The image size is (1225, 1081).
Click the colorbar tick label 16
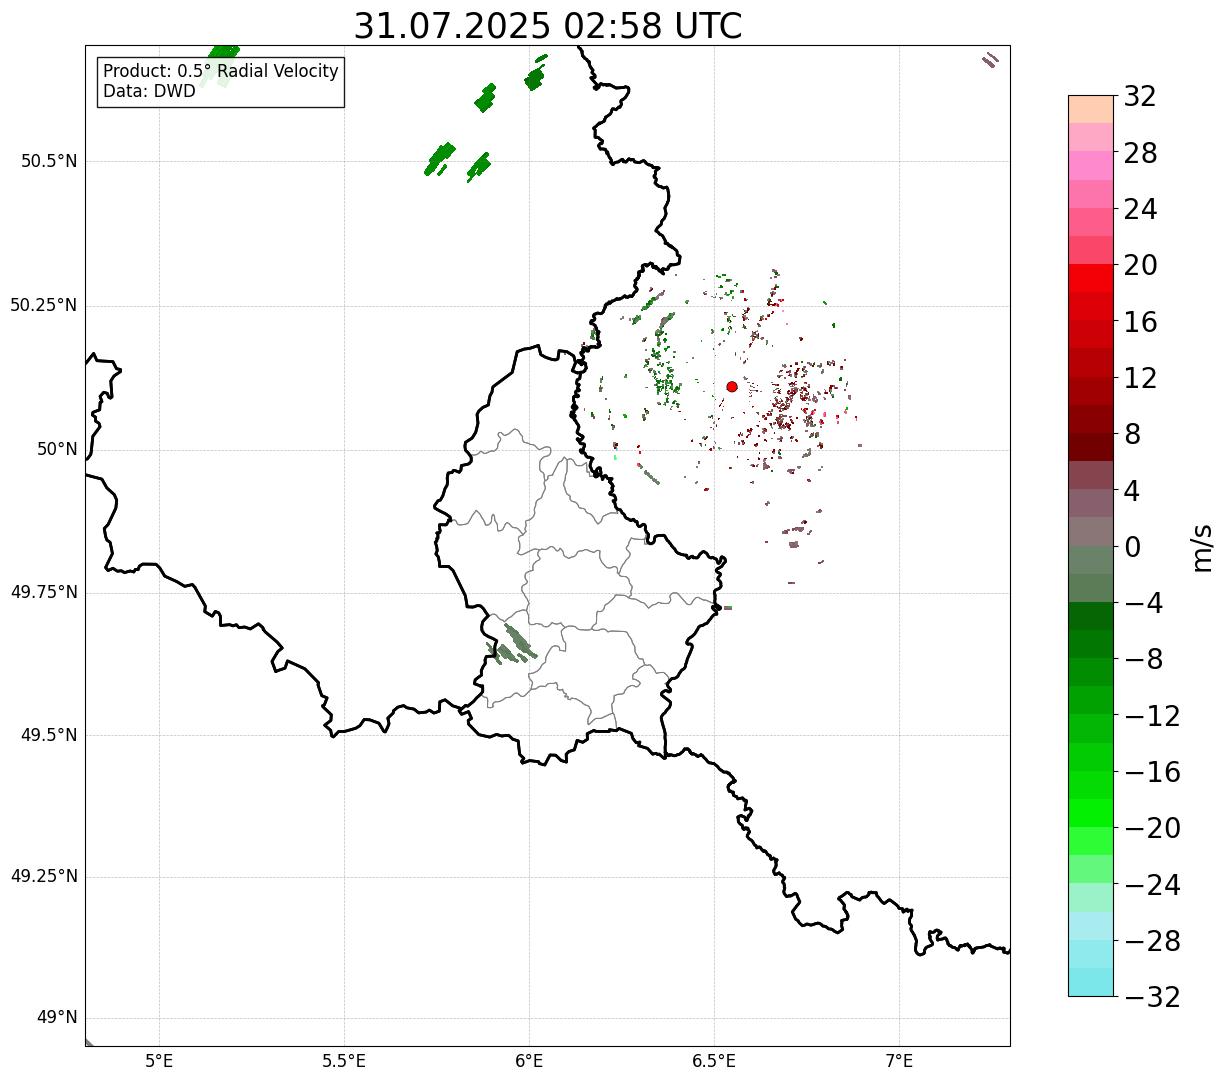coord(1141,322)
